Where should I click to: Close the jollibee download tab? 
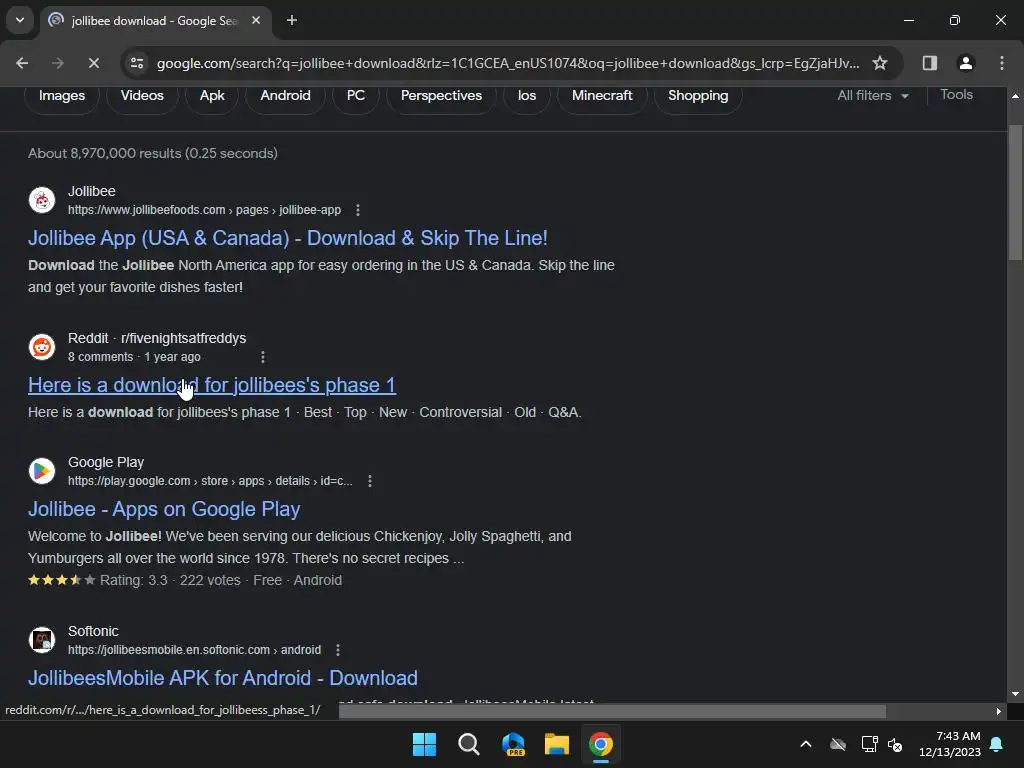click(x=256, y=20)
